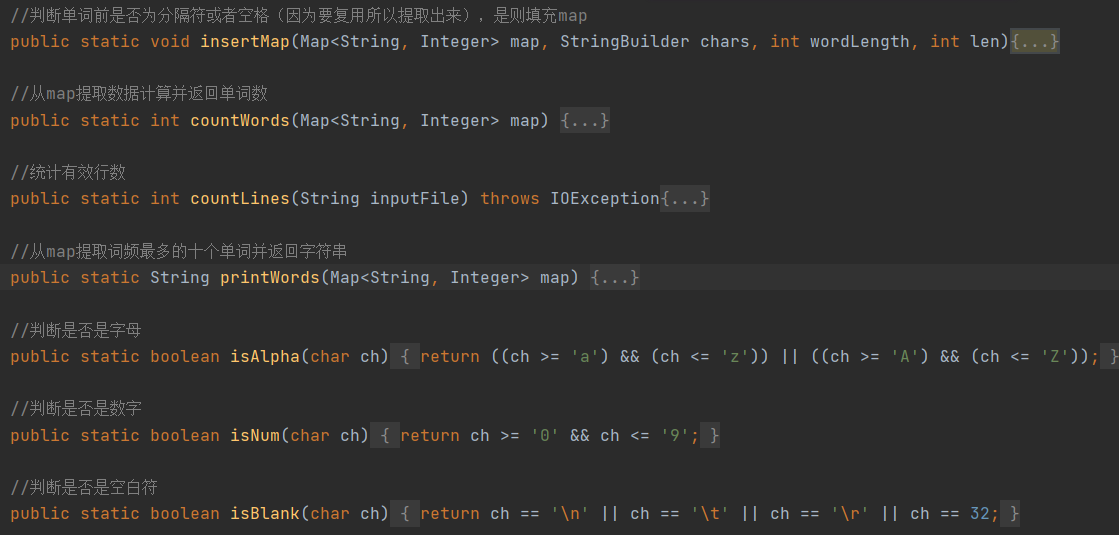This screenshot has width=1119, height=535.
Task: Place cursor on isNum method name
Action: tap(255, 436)
